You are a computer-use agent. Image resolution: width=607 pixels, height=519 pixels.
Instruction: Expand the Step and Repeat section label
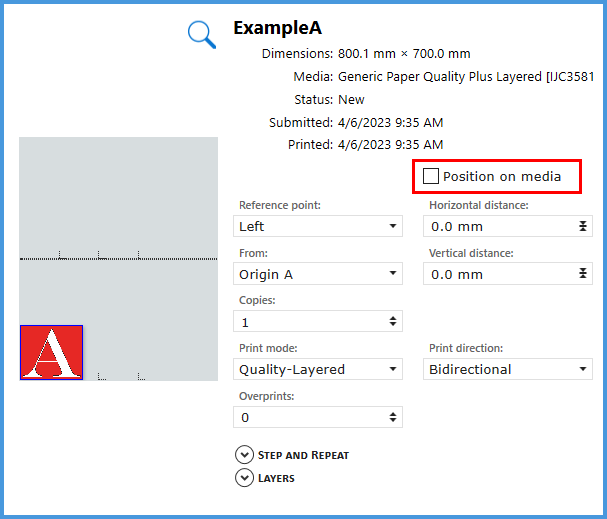[303, 455]
